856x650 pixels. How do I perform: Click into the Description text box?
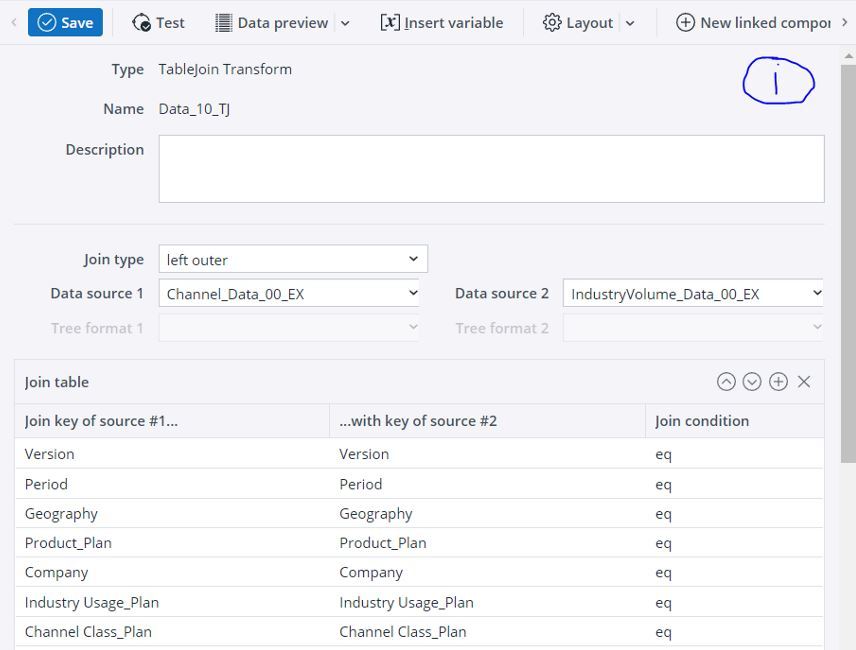[491, 169]
